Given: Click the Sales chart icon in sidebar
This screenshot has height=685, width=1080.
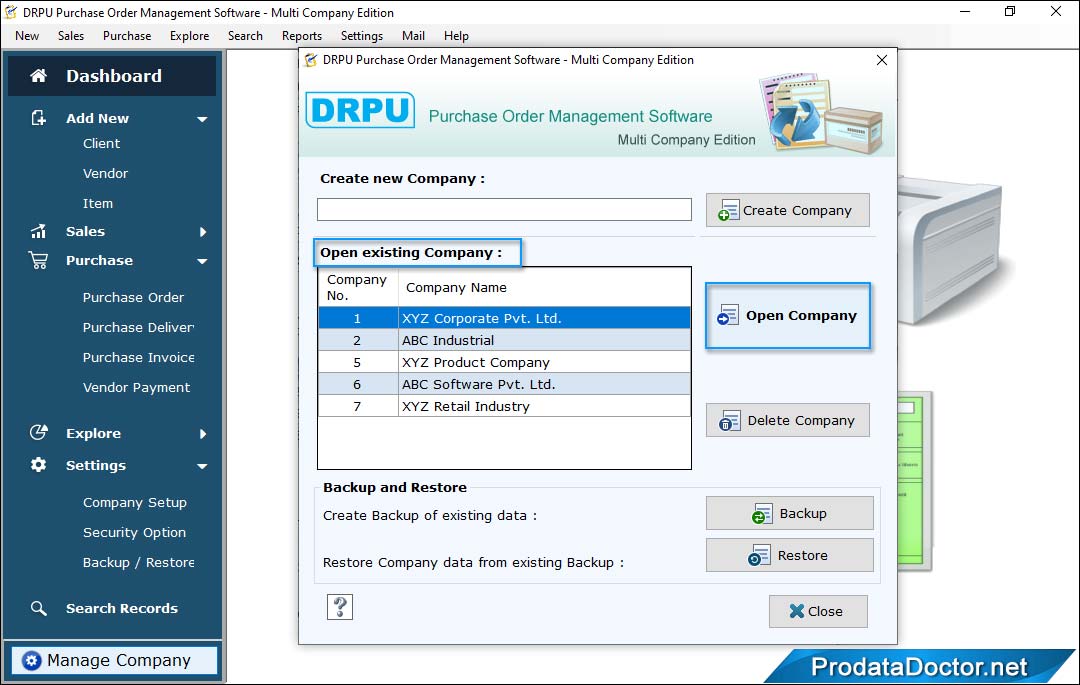Looking at the screenshot, I should [39, 231].
